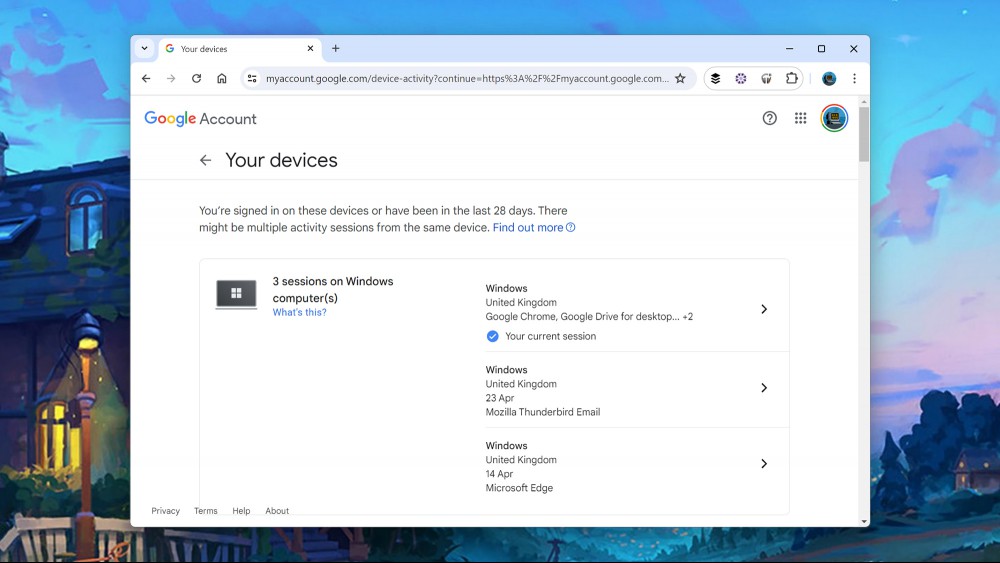Open Google Account help icon
The image size is (1000, 563).
pos(770,118)
